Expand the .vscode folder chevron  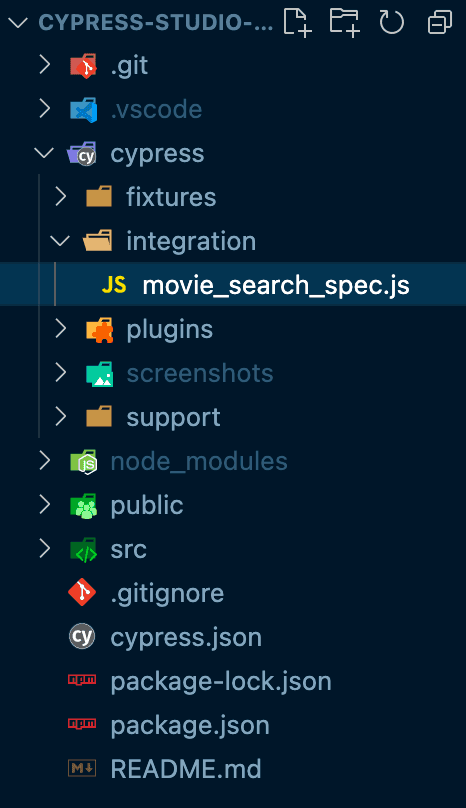click(45, 109)
